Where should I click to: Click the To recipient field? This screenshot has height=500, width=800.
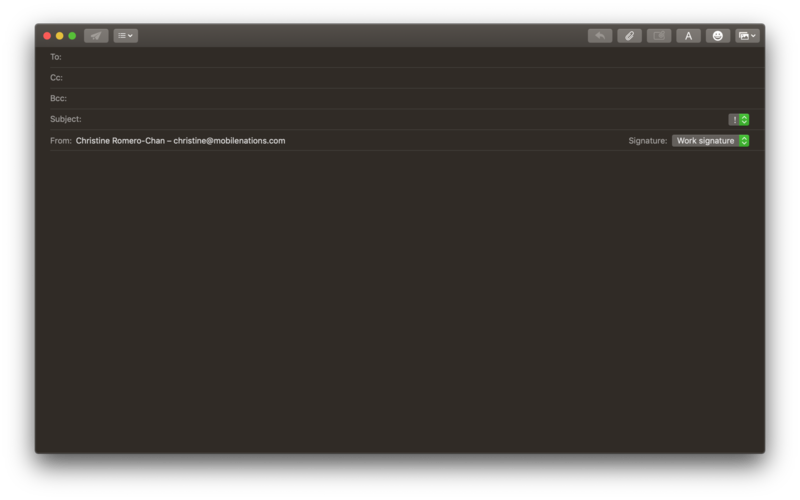coord(407,57)
